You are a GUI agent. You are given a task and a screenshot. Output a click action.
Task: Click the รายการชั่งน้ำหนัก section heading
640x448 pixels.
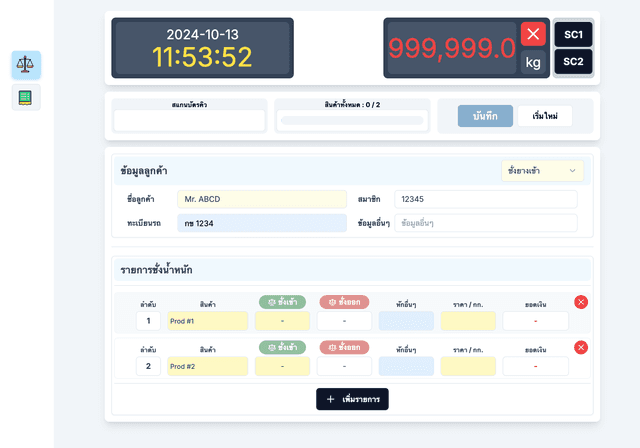(x=156, y=270)
